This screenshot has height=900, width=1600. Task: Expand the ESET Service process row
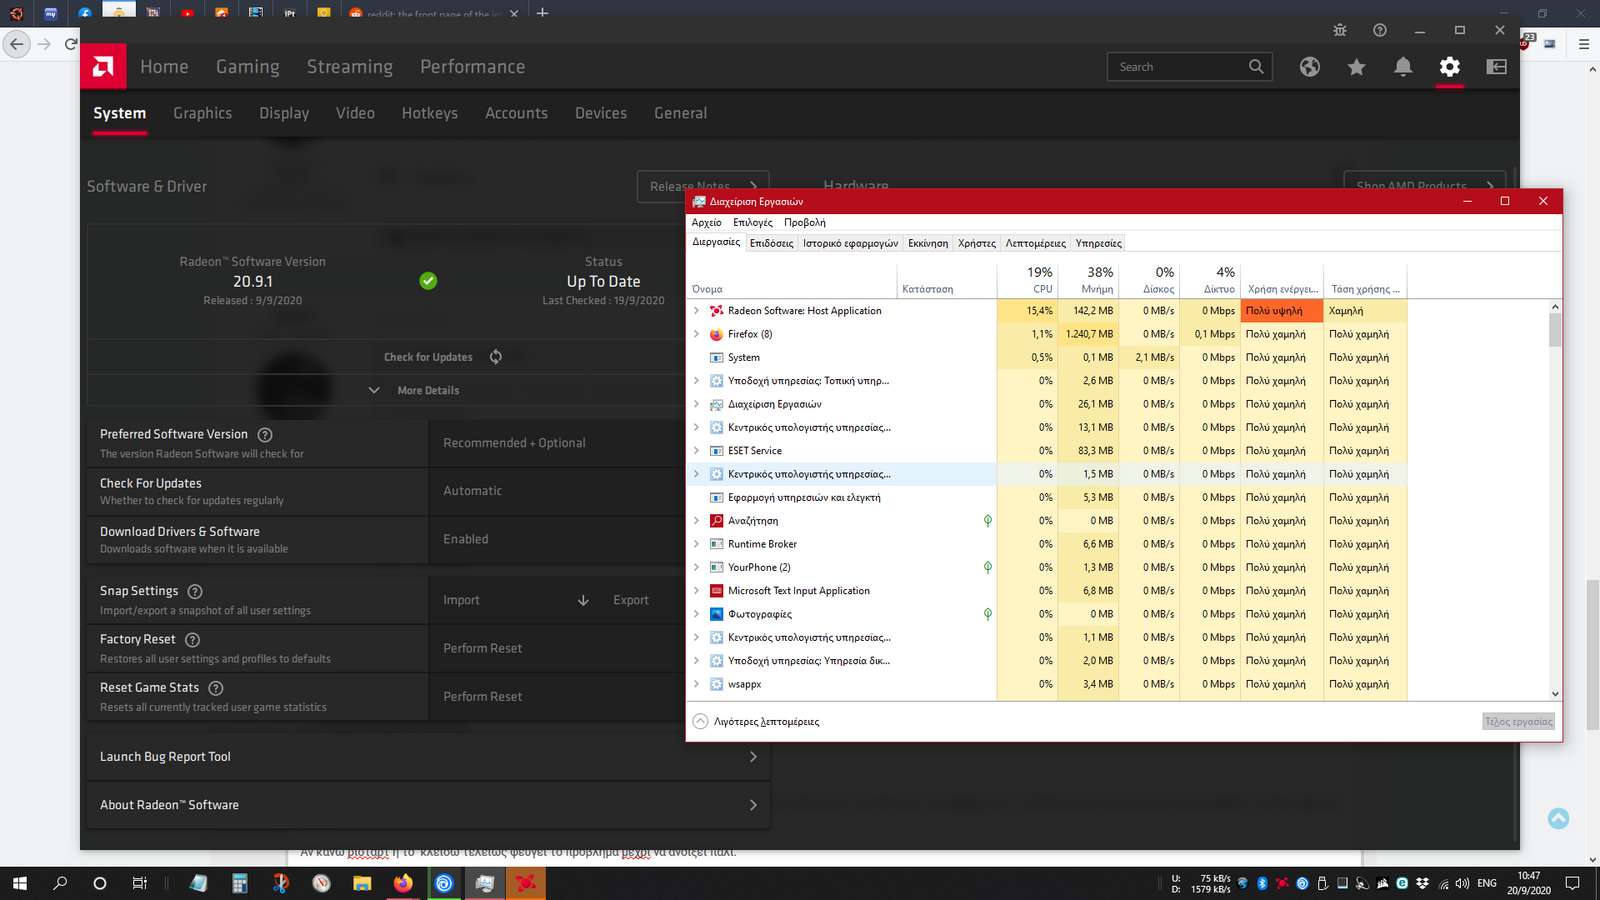[x=696, y=451]
